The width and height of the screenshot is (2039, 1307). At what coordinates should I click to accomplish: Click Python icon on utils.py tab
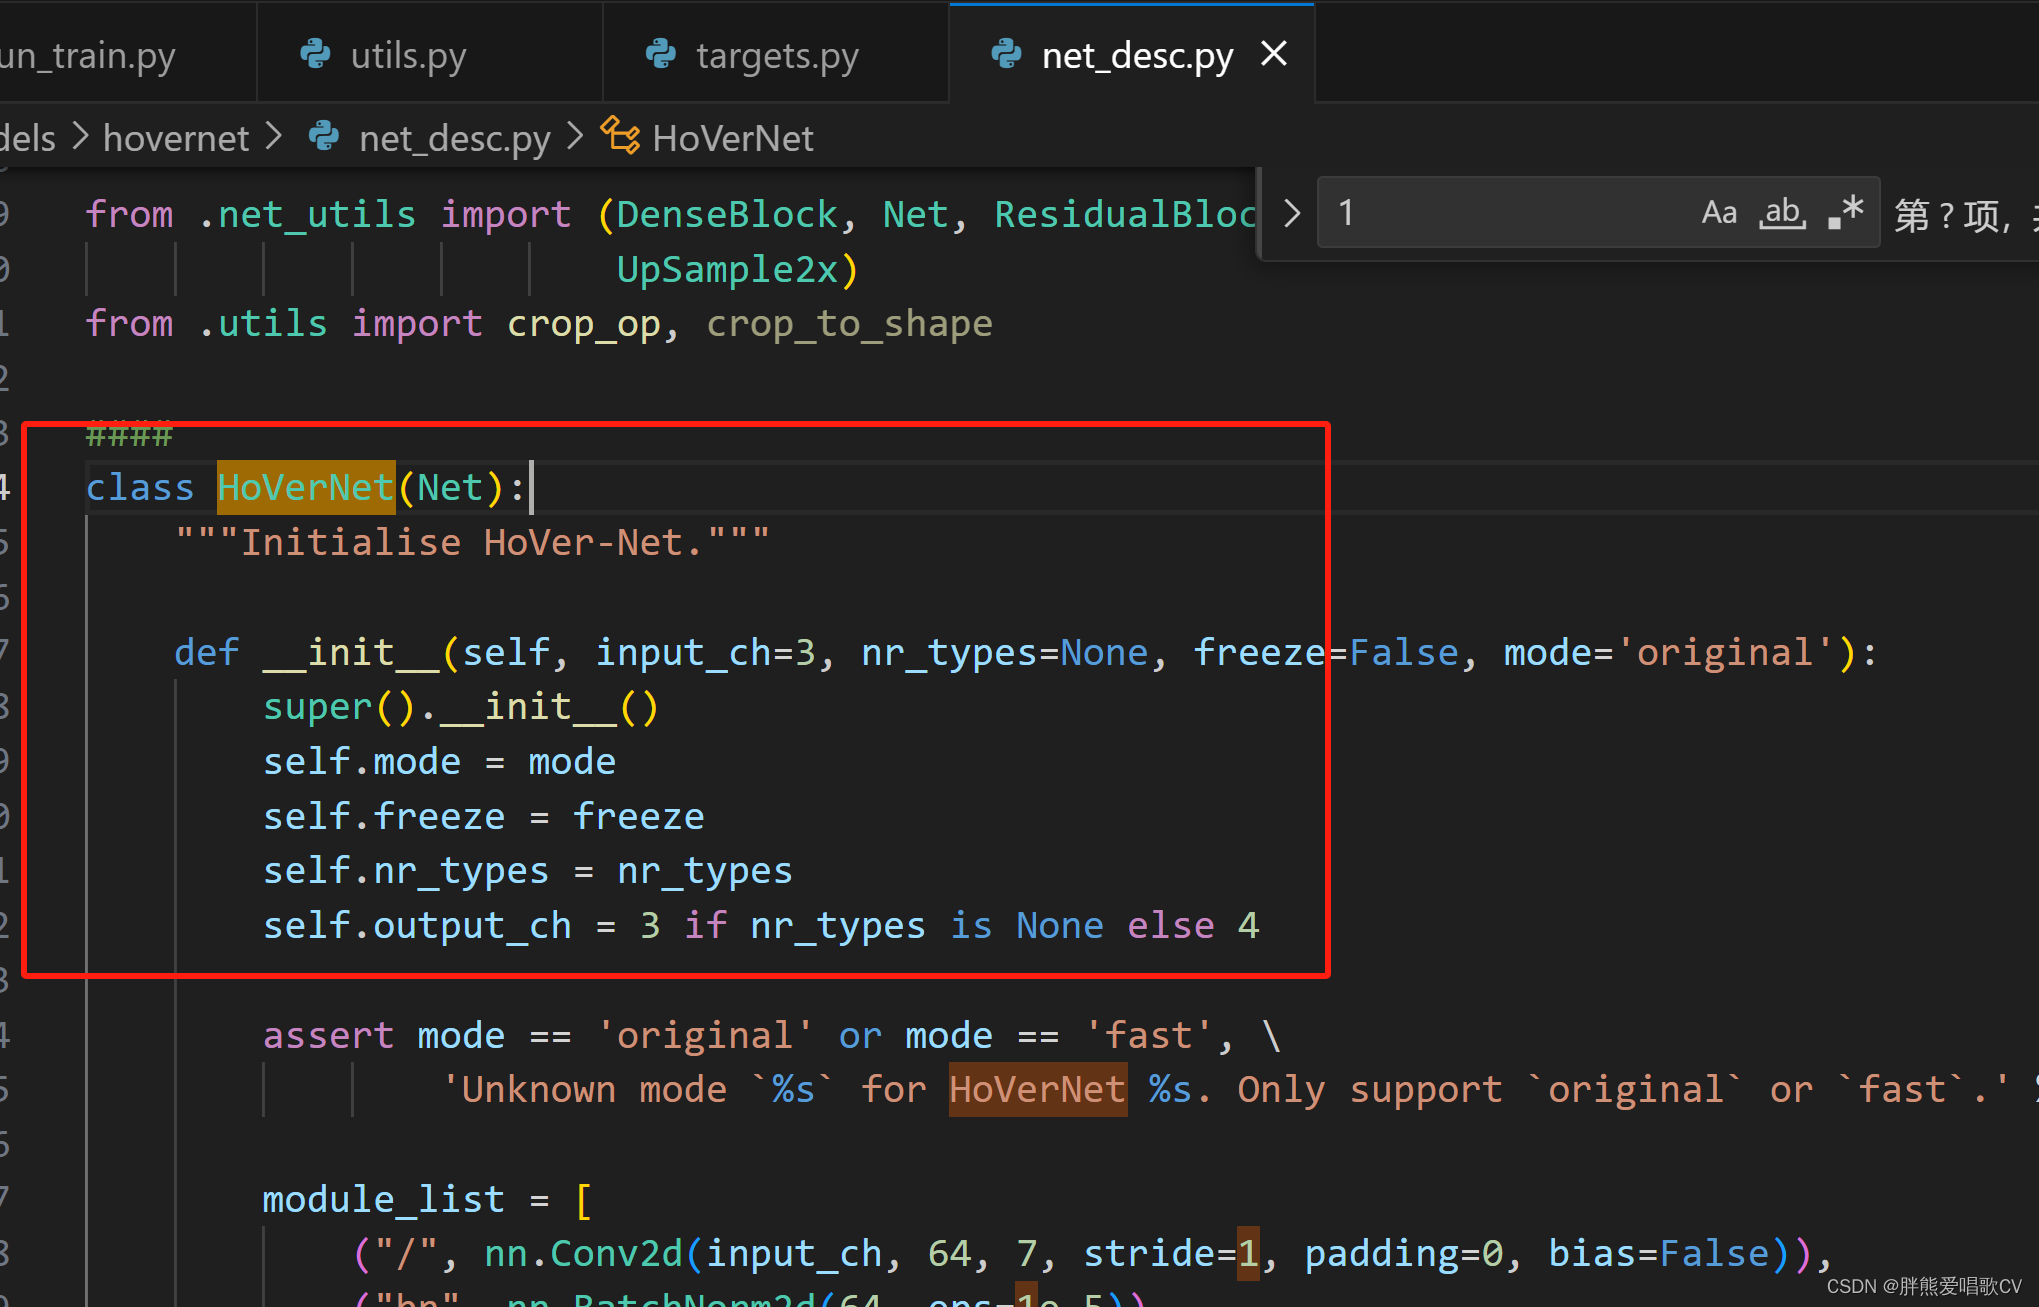316,54
